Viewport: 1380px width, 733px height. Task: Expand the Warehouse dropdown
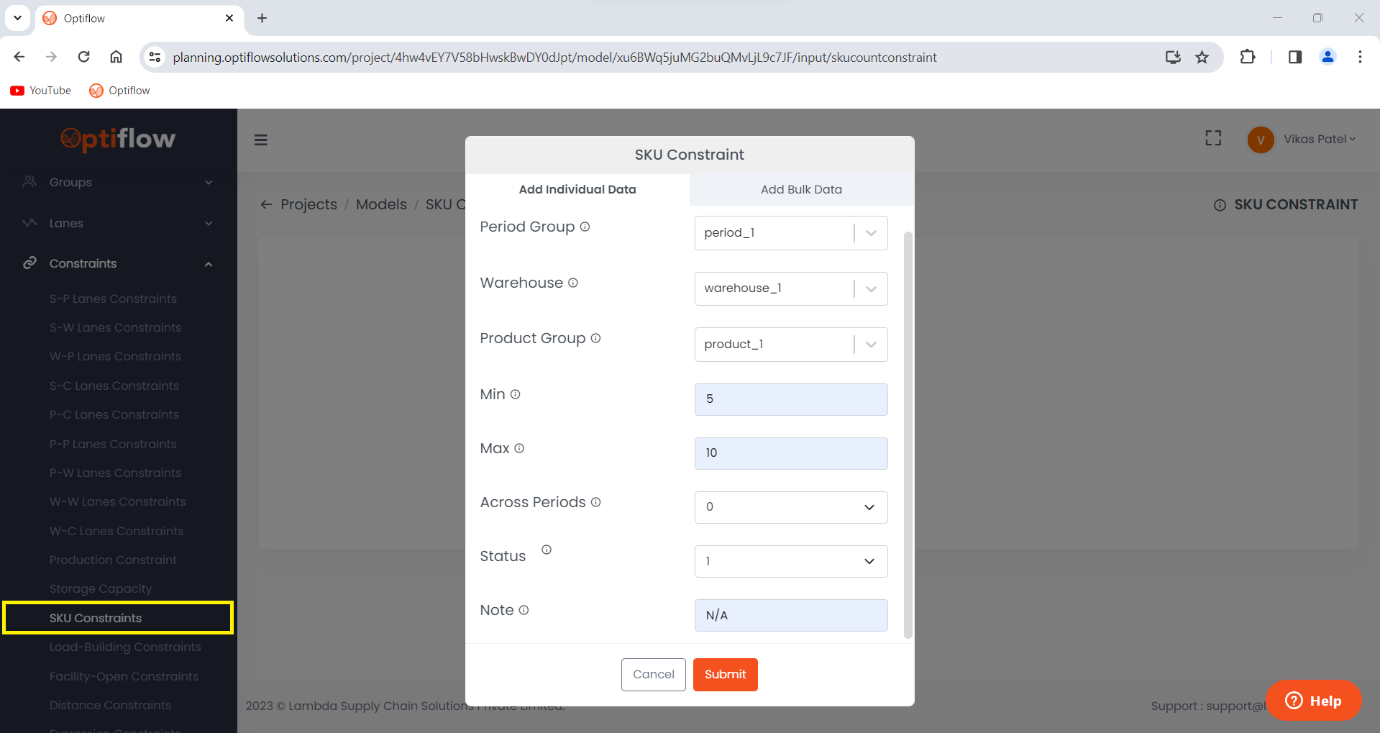coord(790,288)
